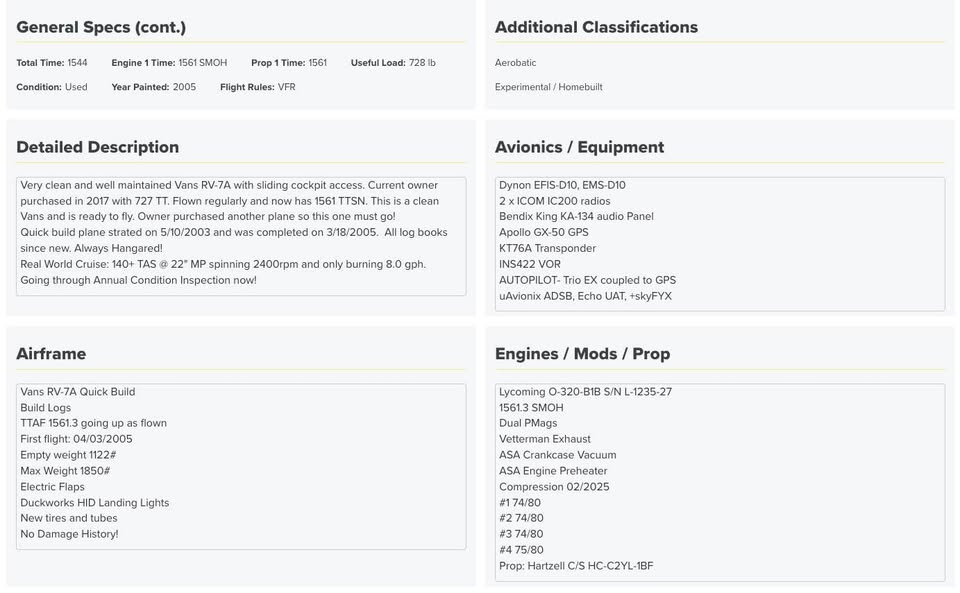Click the 'New tires and tubes' line
The width and height of the screenshot is (960, 593).
coord(69,518)
